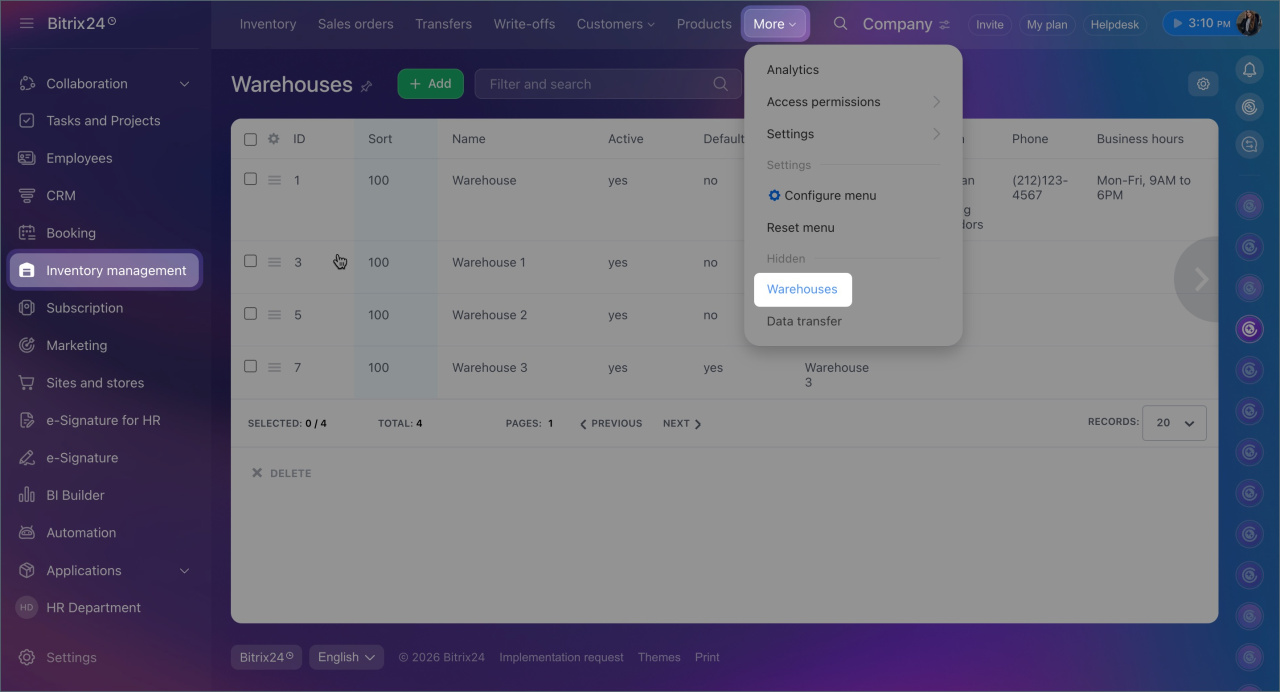Click the pin icon next to Warehouses title
This screenshot has width=1280, height=692.
366,86
